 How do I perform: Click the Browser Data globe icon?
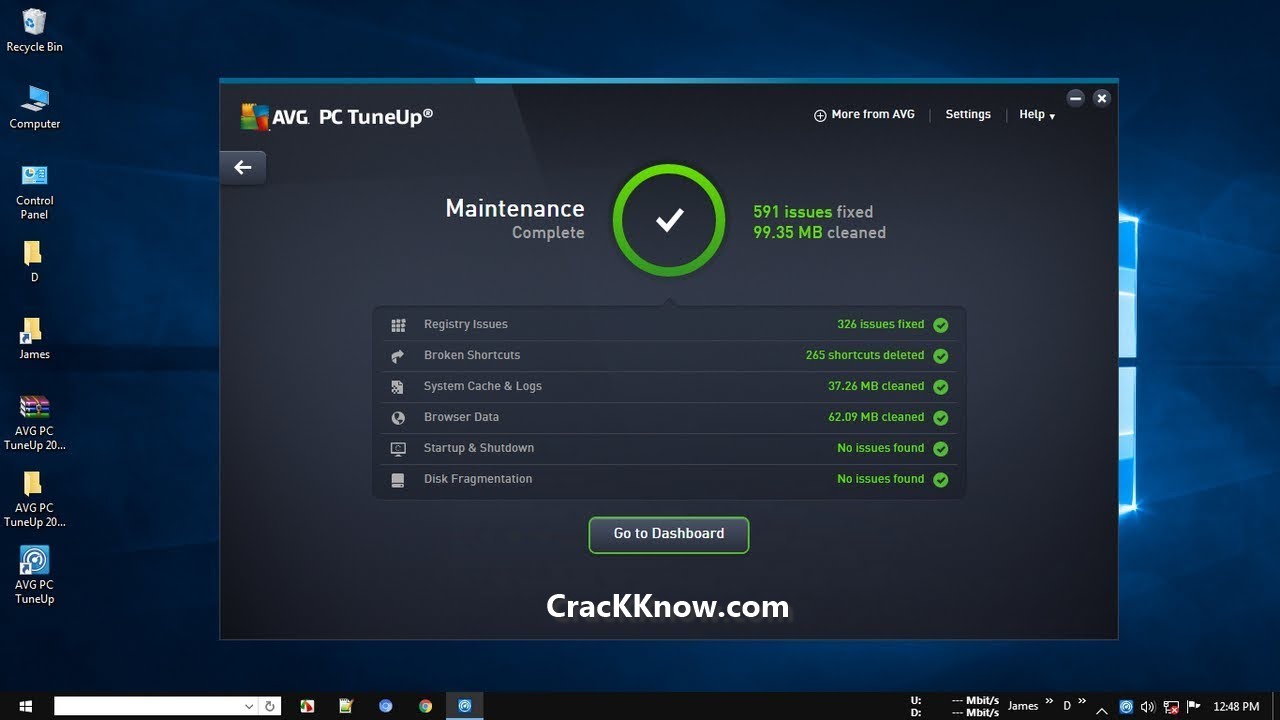click(x=398, y=418)
